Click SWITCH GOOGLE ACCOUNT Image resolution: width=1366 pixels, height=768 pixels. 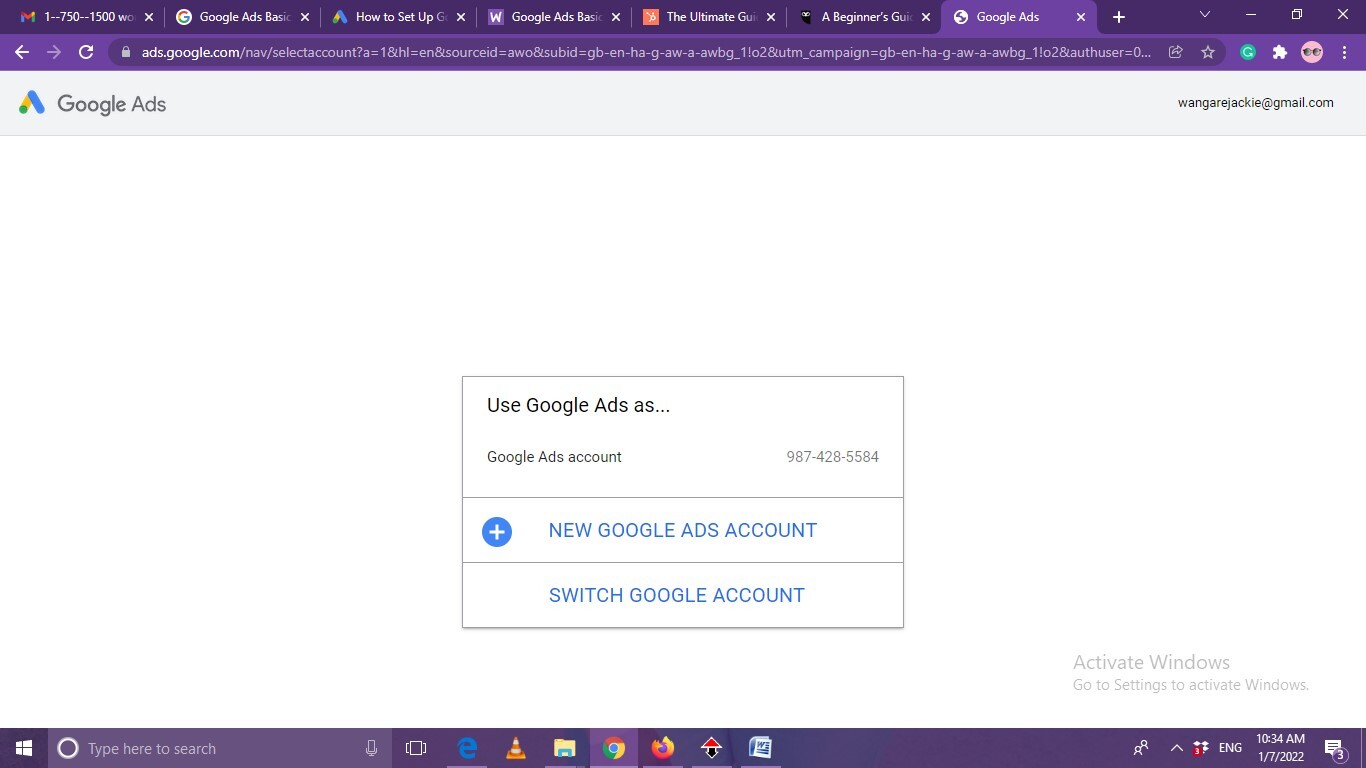pyautogui.click(x=677, y=595)
